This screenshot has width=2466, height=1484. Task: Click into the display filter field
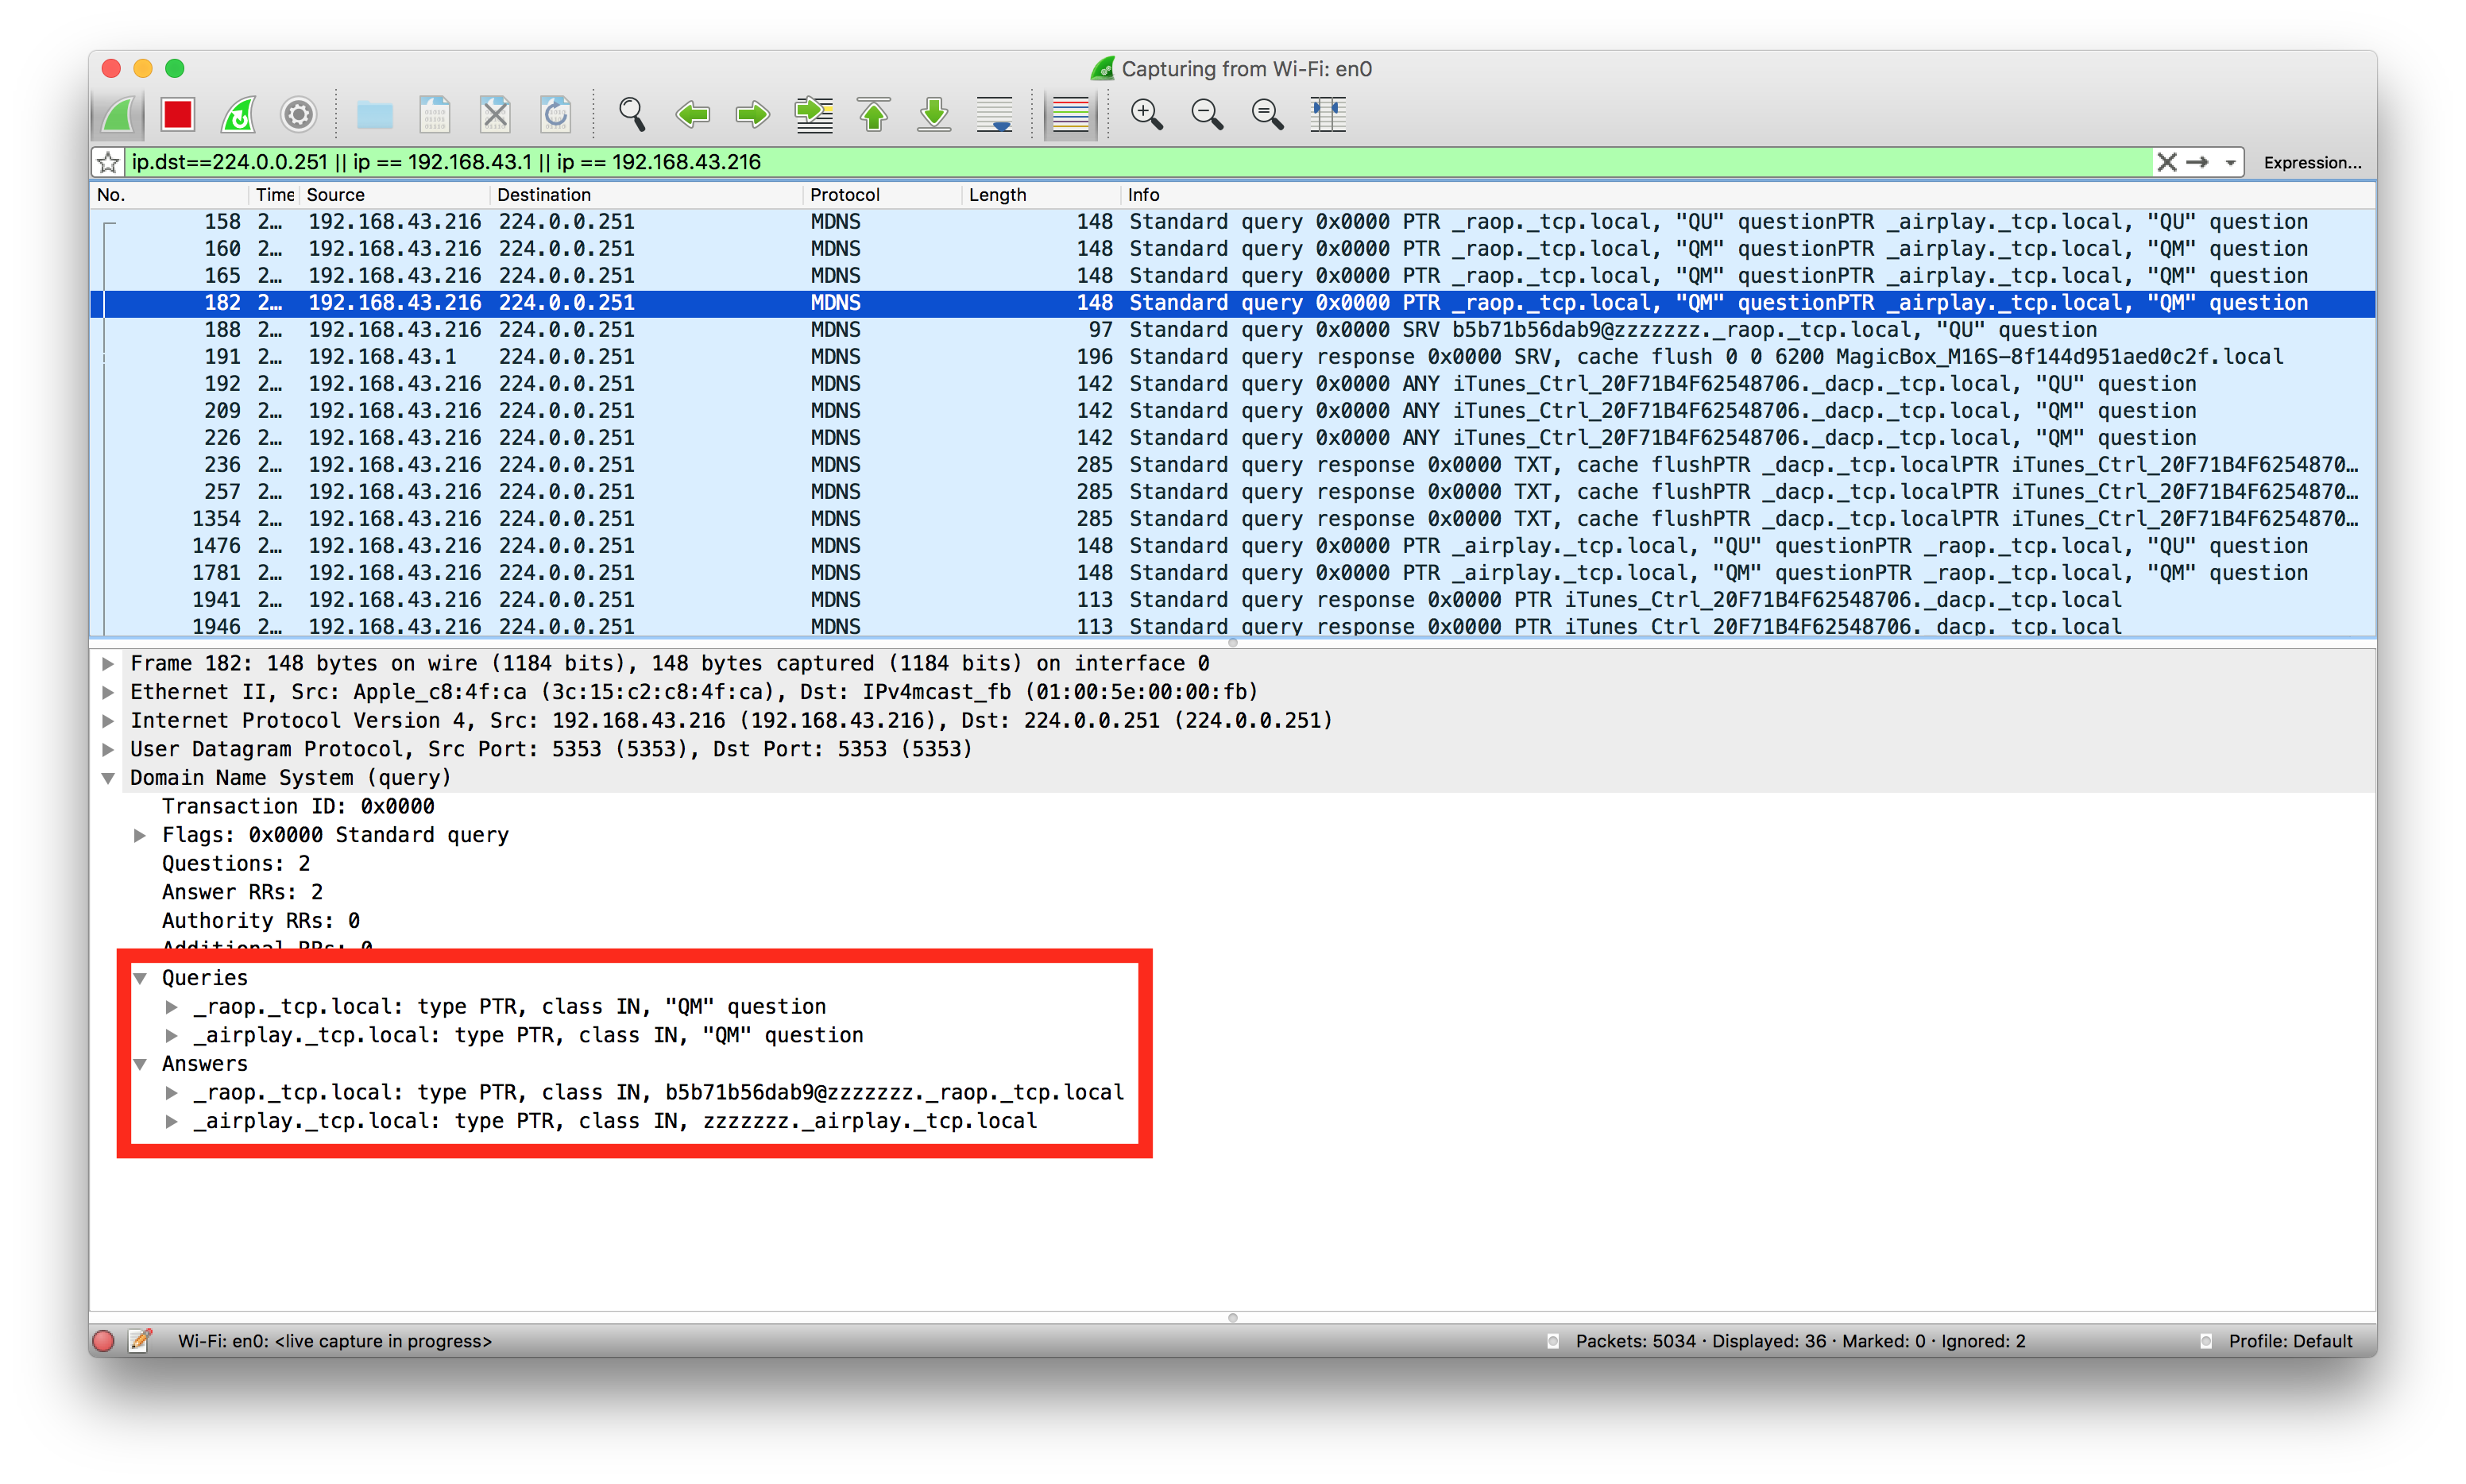click(1100, 162)
